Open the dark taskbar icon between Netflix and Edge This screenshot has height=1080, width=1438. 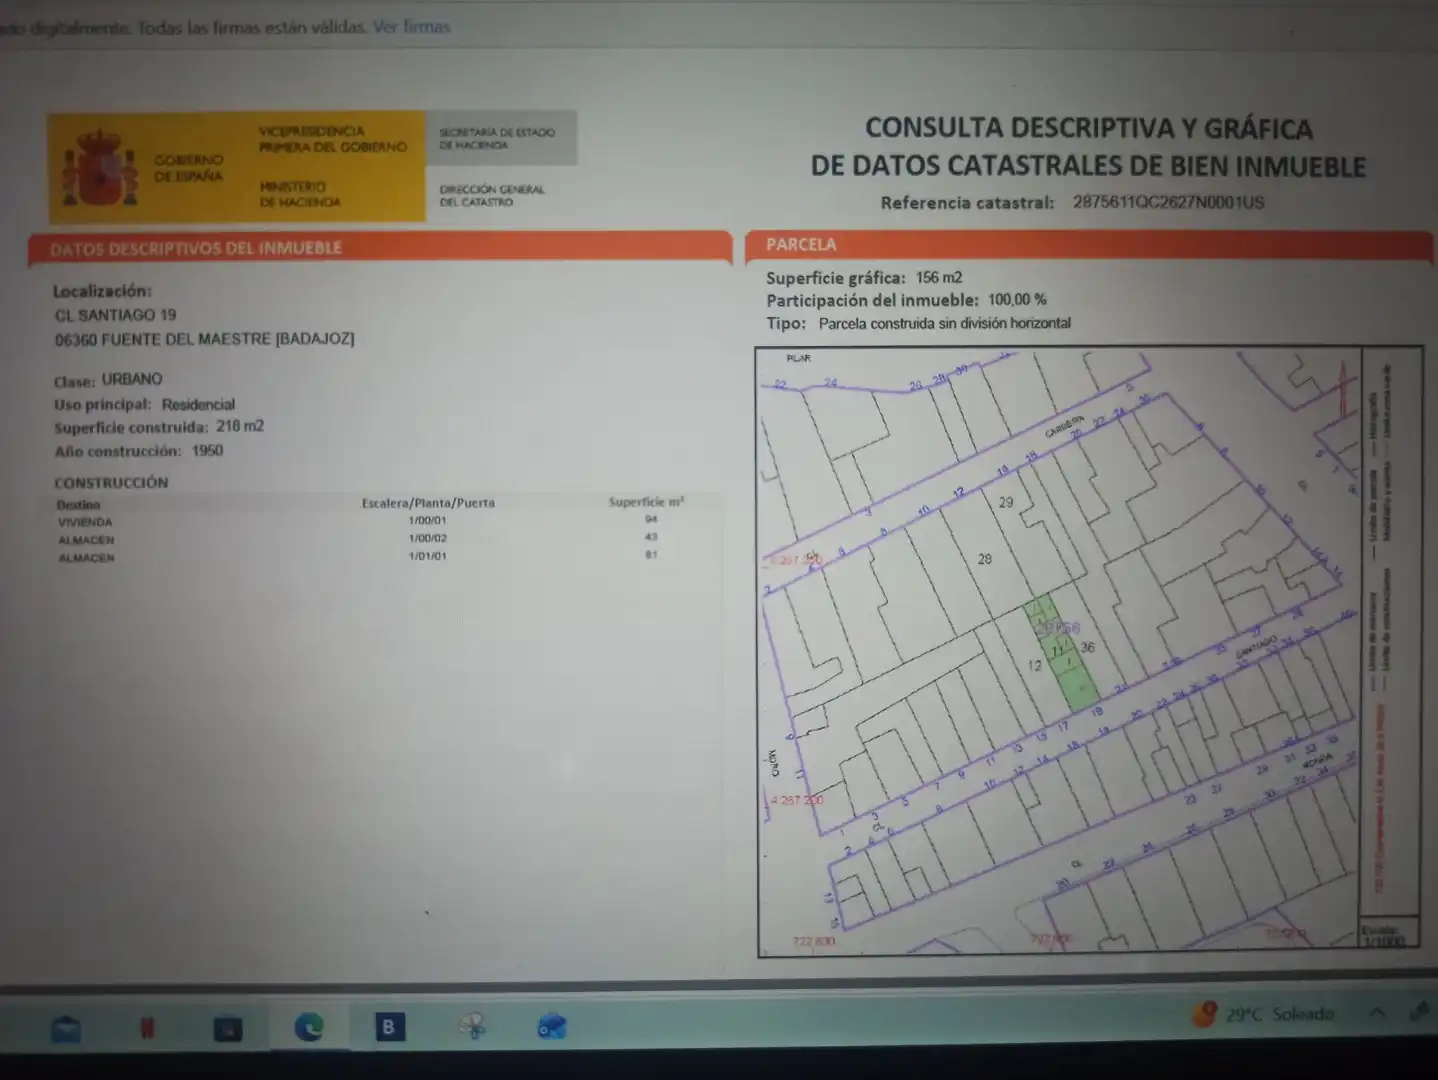click(x=228, y=1028)
